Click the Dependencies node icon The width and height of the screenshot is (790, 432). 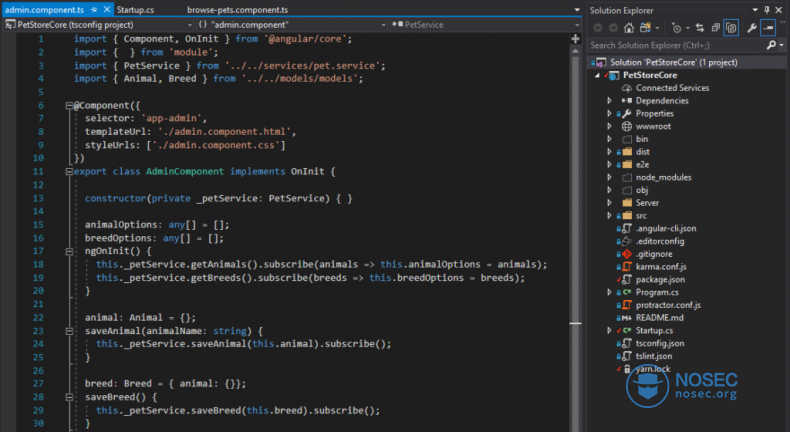coord(627,101)
